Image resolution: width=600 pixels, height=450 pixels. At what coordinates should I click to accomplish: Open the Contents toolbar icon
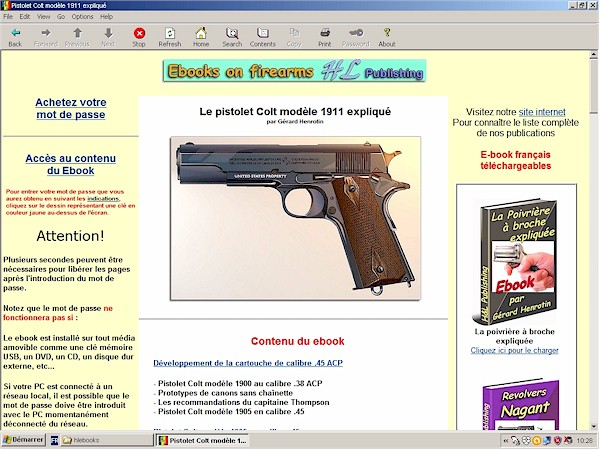tap(263, 33)
